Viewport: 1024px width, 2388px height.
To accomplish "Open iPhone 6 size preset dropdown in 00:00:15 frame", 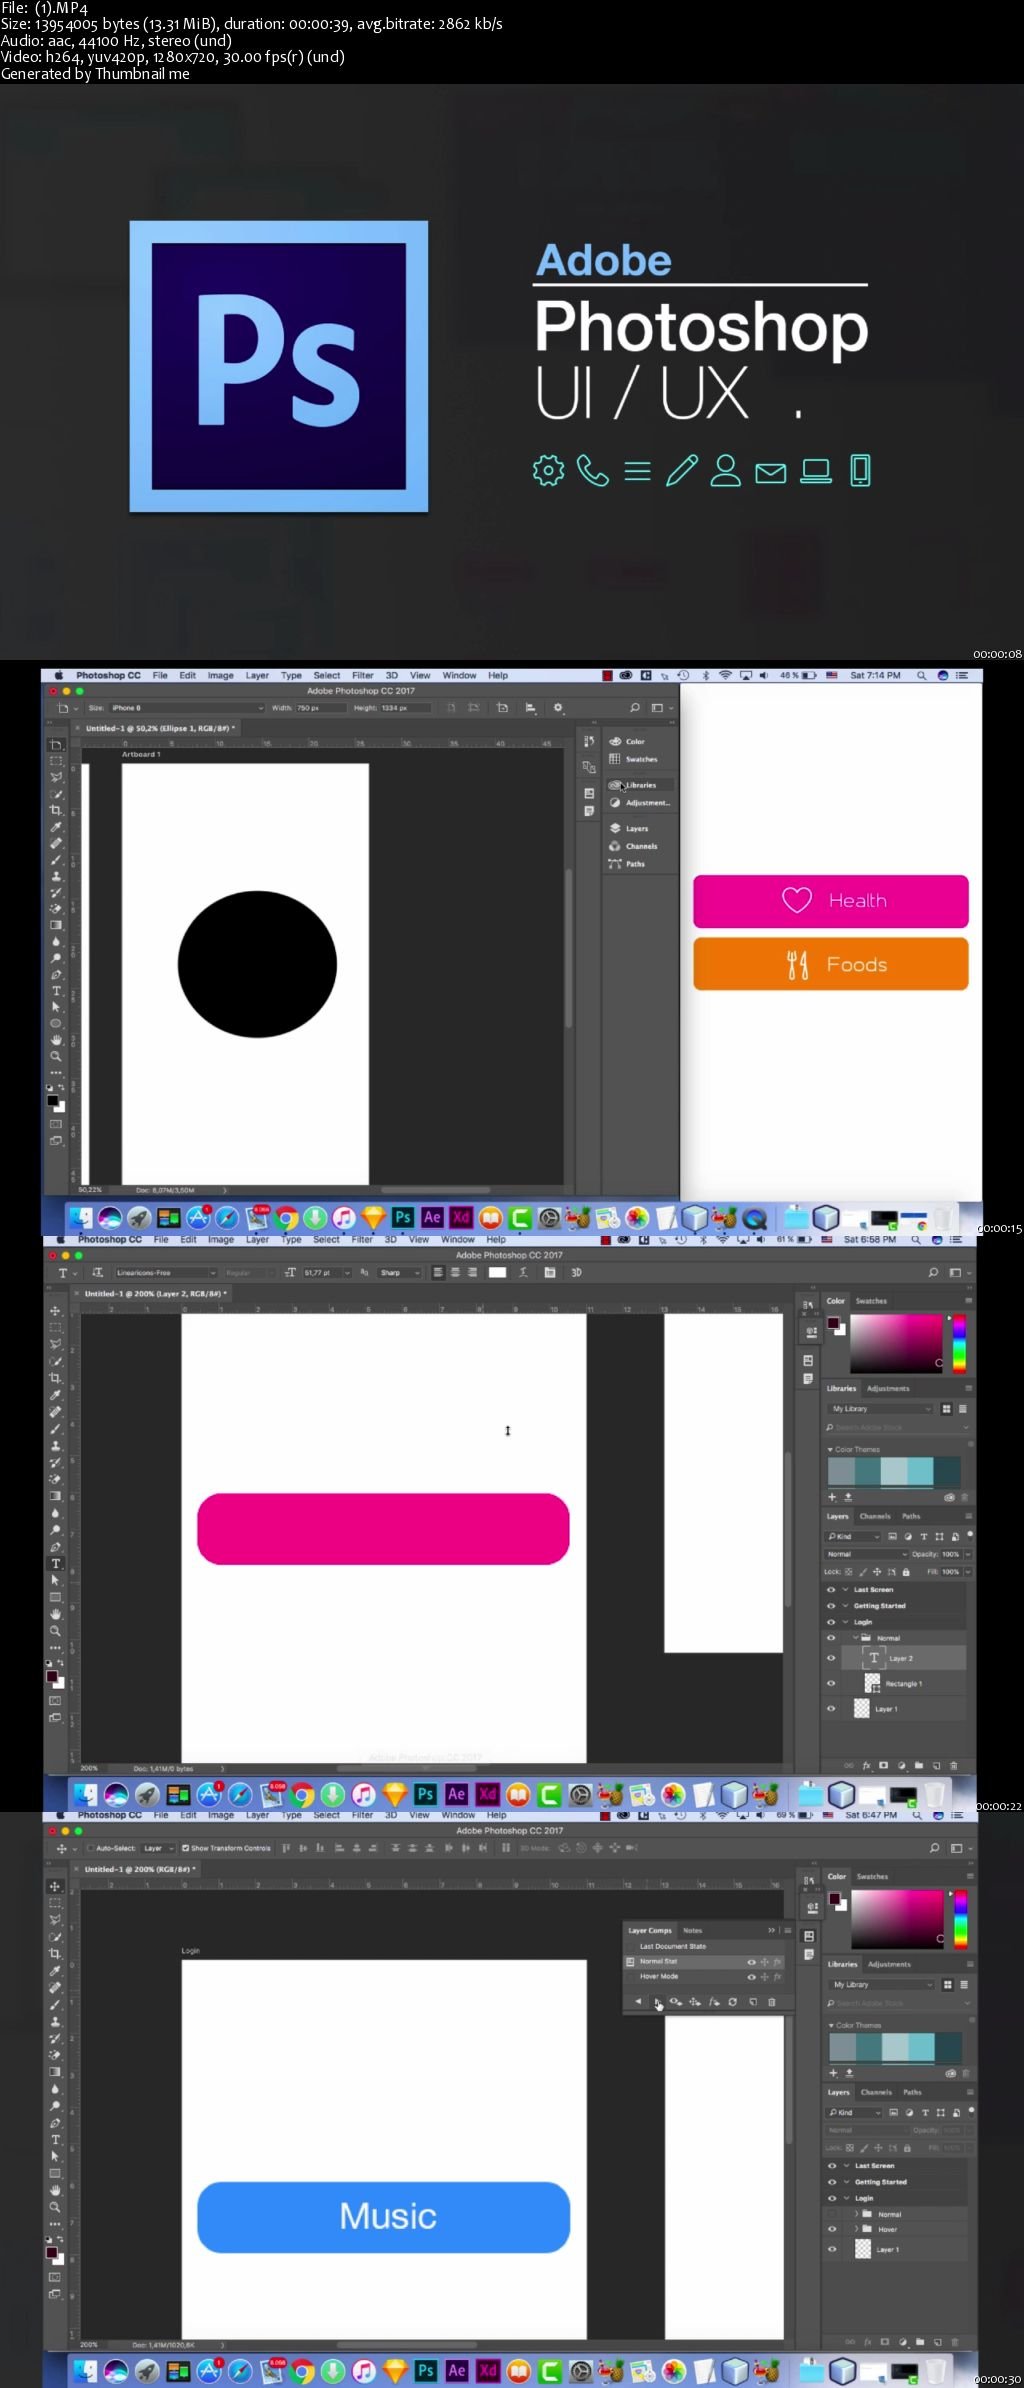I will [x=186, y=708].
